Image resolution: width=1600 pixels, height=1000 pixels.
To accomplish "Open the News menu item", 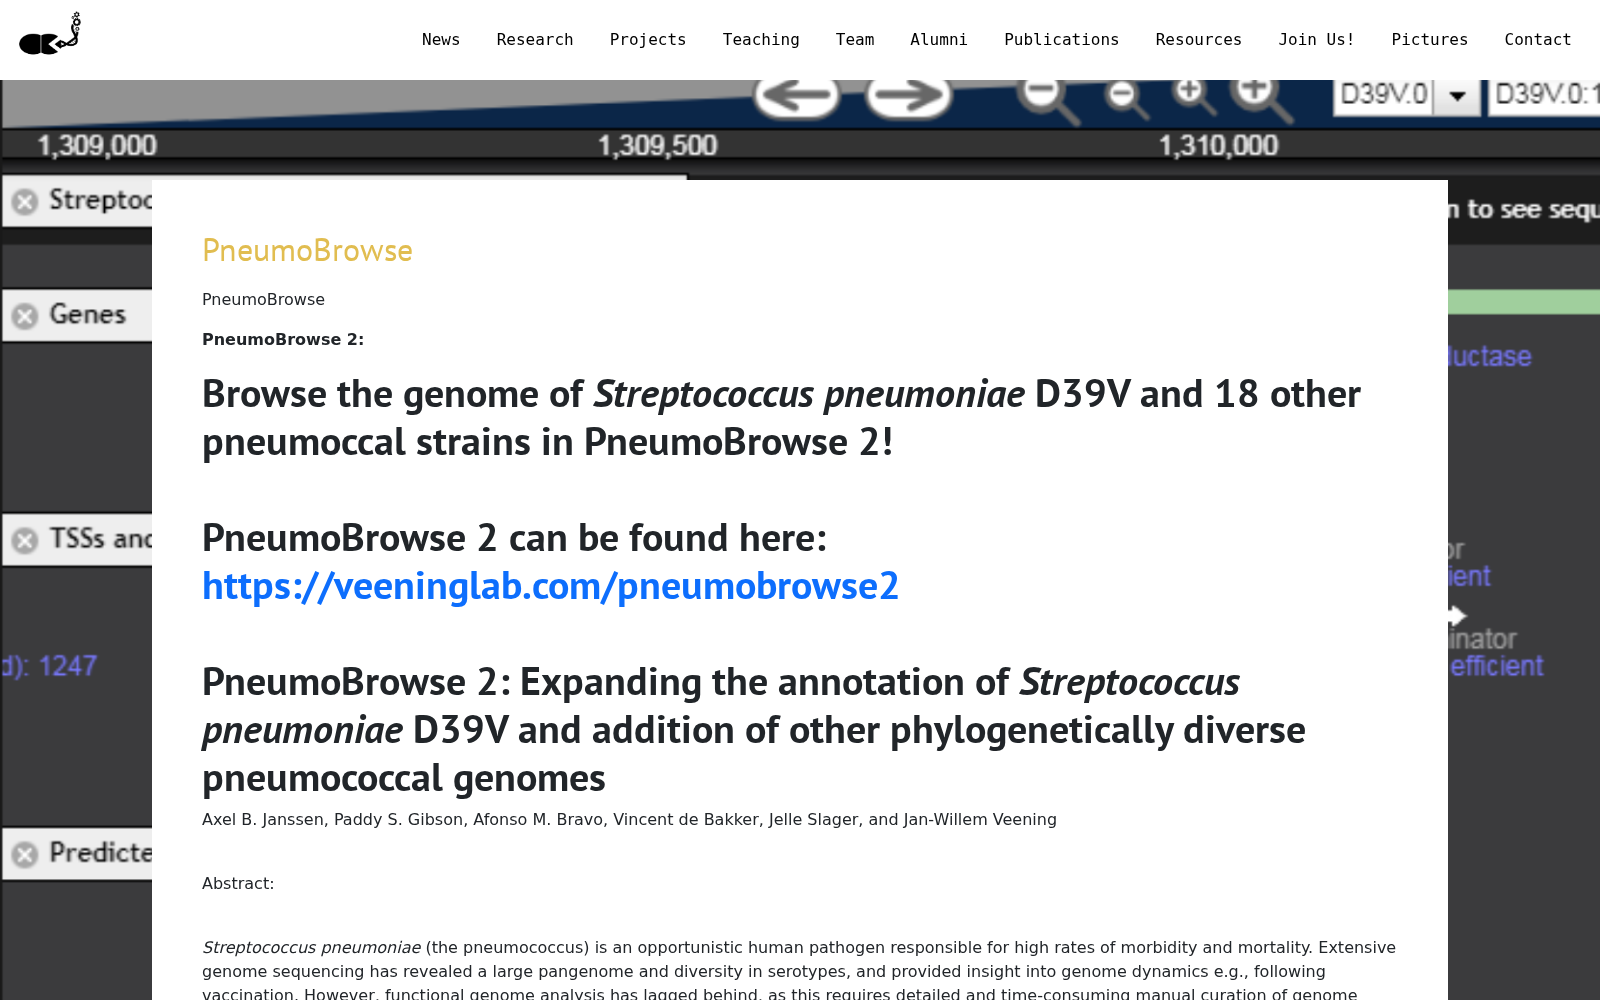I will (x=441, y=40).
